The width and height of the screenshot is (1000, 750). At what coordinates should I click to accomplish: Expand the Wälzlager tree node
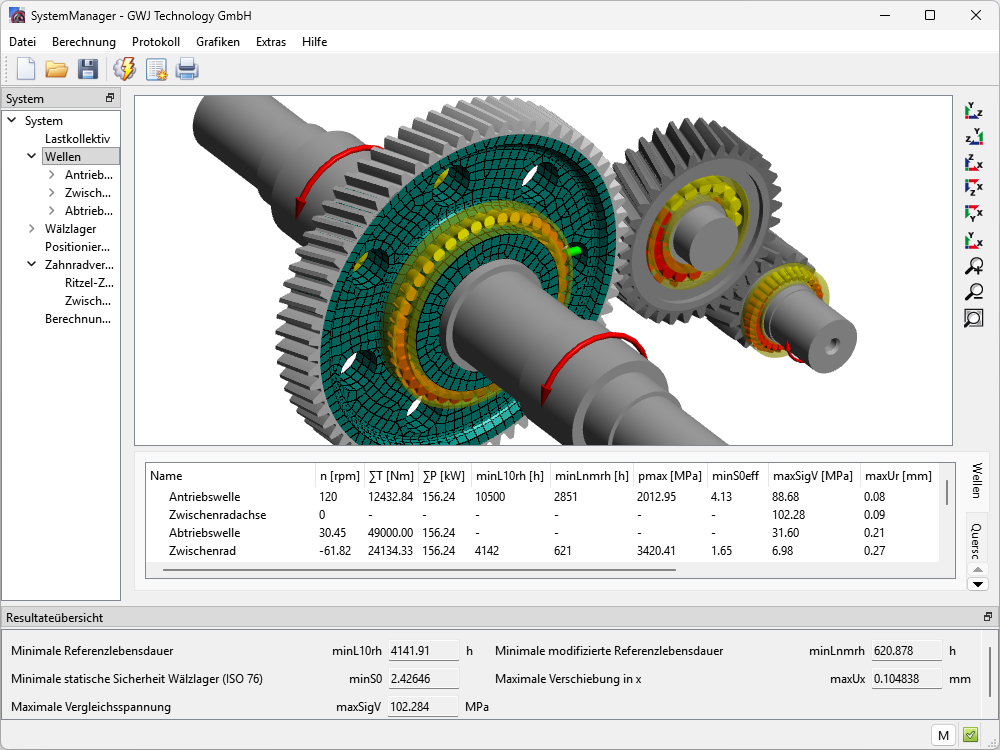32,229
